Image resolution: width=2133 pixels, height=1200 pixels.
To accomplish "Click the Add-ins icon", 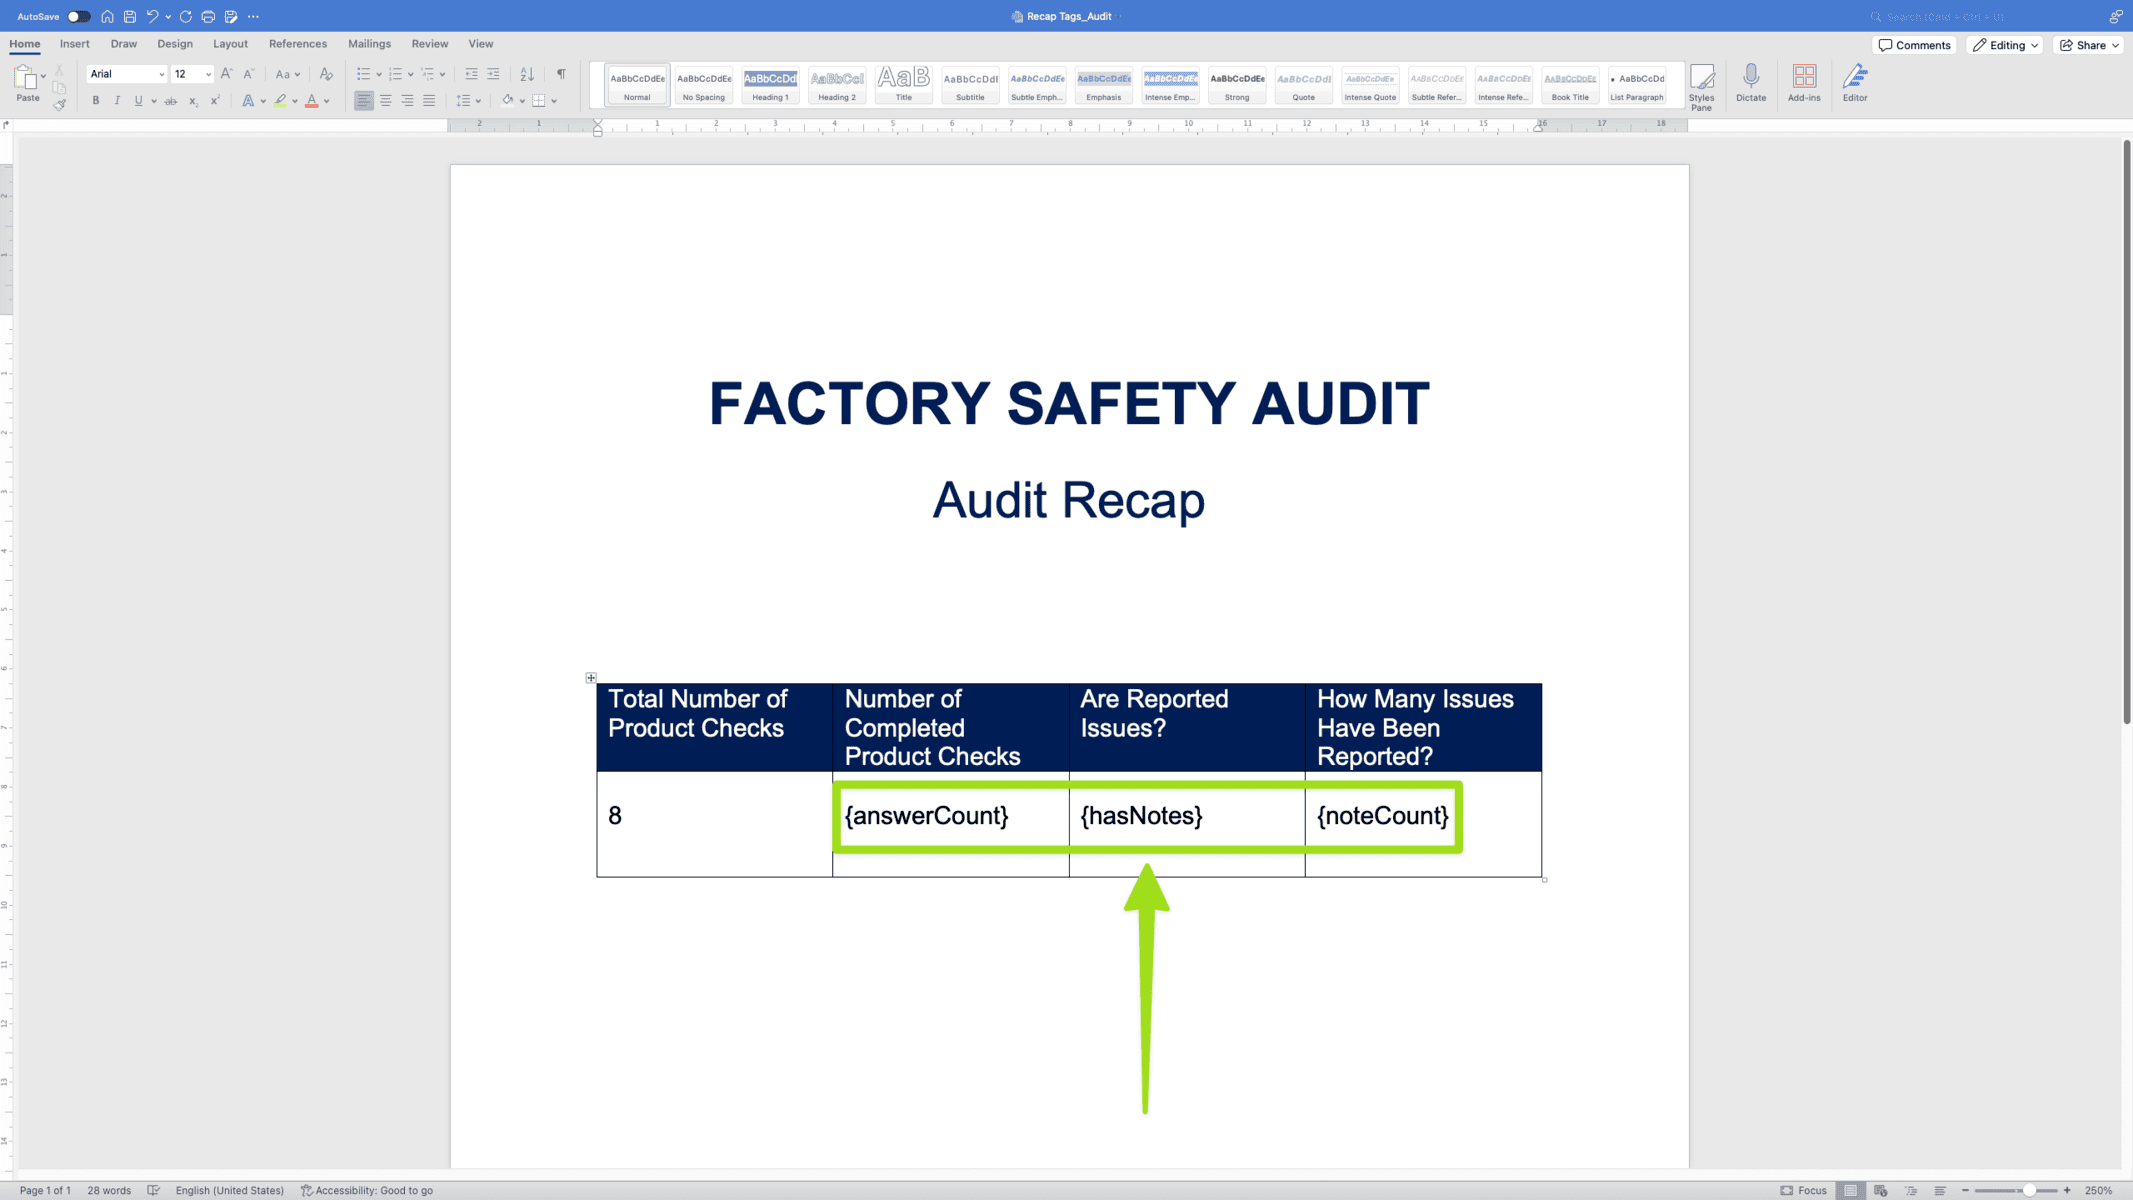I will [1803, 84].
